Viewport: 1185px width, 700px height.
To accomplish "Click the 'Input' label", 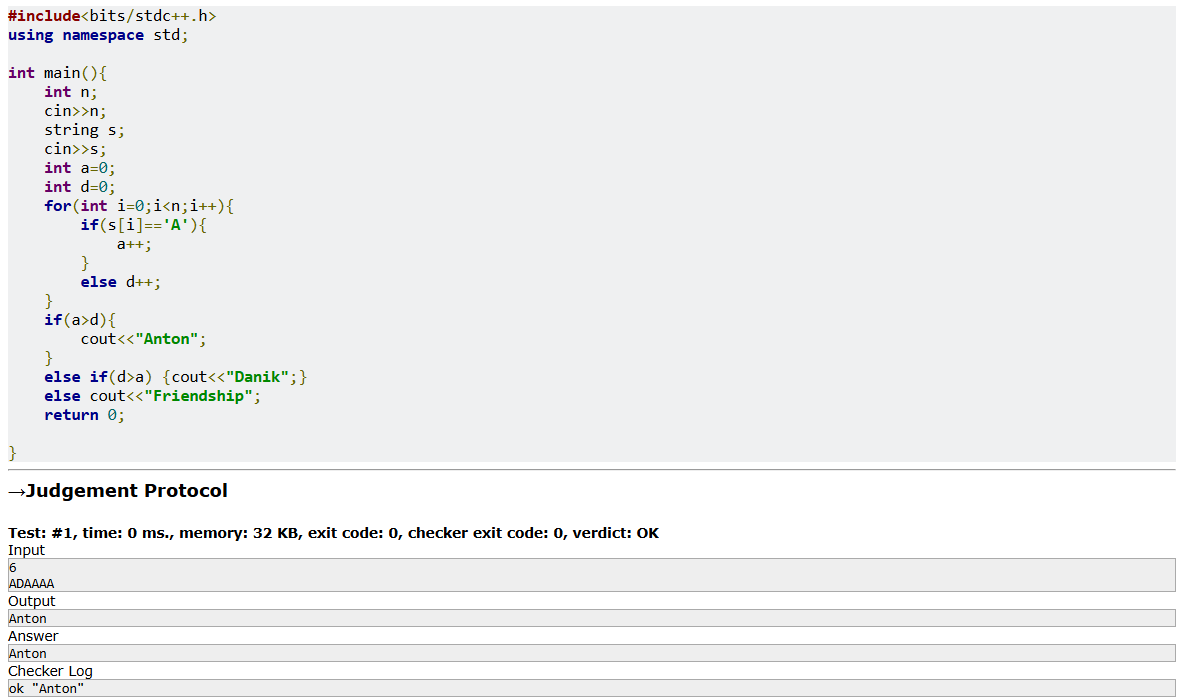I will pos(26,550).
